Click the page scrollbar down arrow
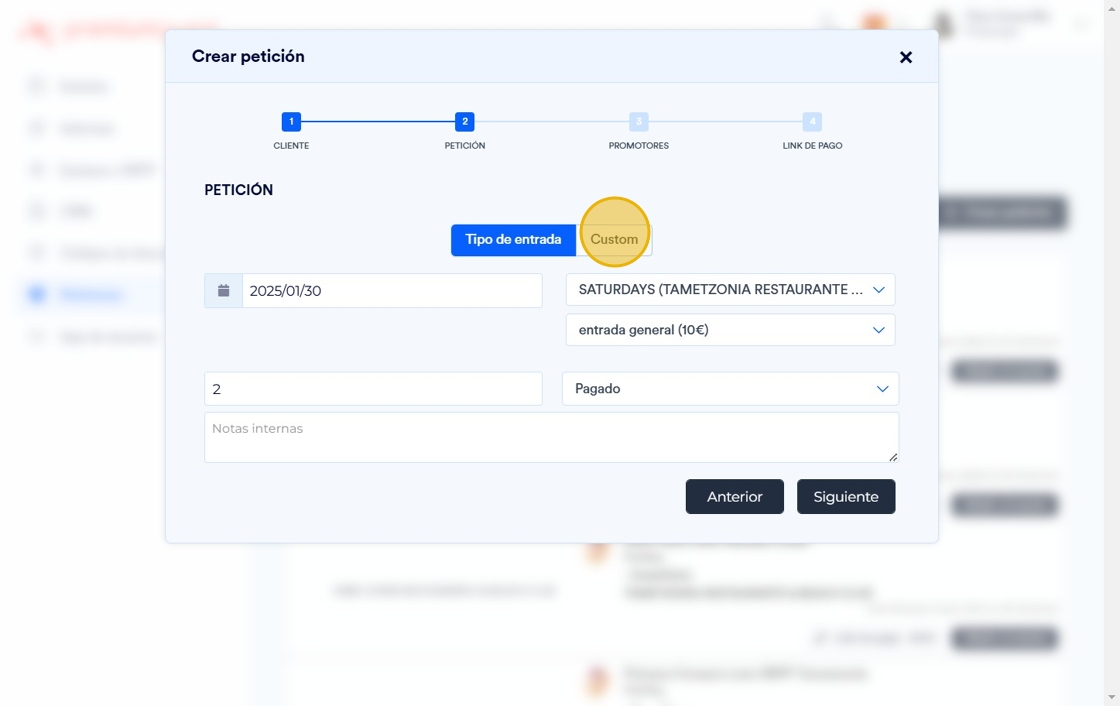 pyautogui.click(x=1112, y=697)
